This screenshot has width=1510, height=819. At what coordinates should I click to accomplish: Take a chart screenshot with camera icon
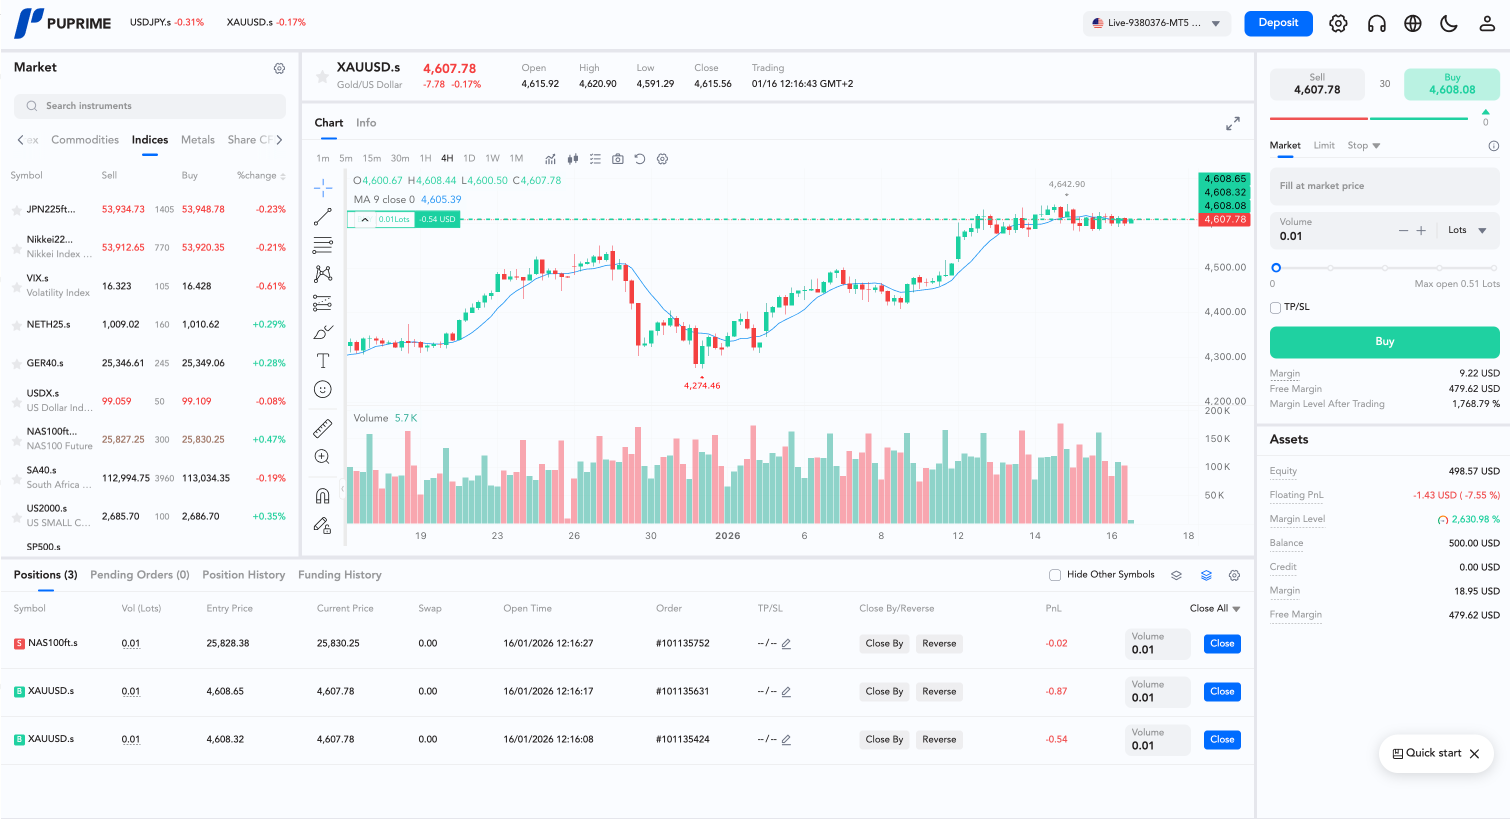tap(618, 159)
